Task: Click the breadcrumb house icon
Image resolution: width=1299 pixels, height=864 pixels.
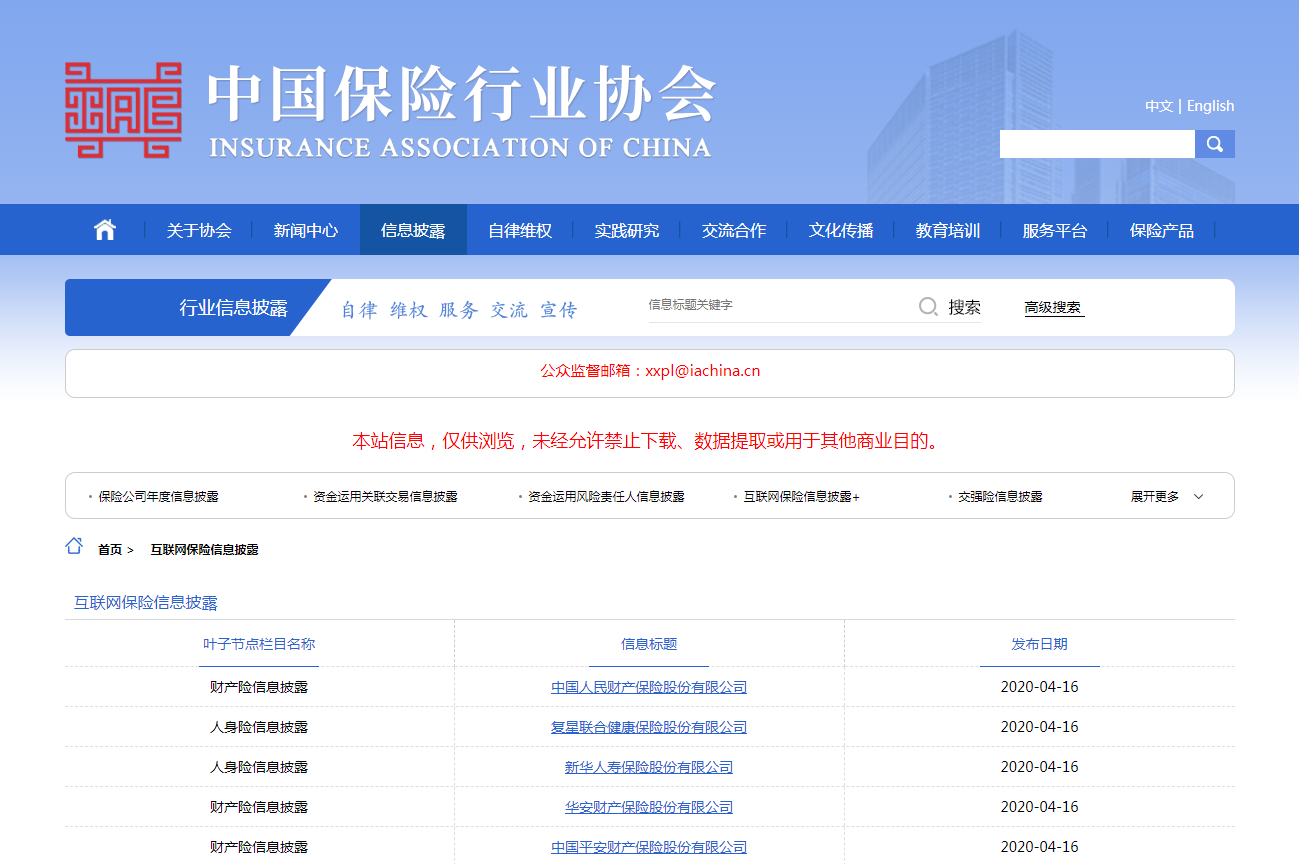Action: click(74, 546)
